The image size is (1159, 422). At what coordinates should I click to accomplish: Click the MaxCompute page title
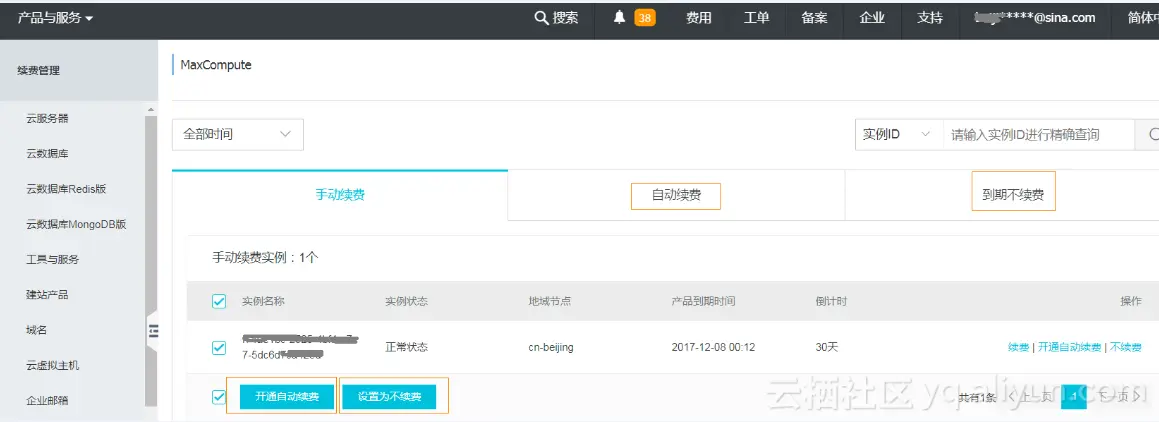pyautogui.click(x=216, y=65)
